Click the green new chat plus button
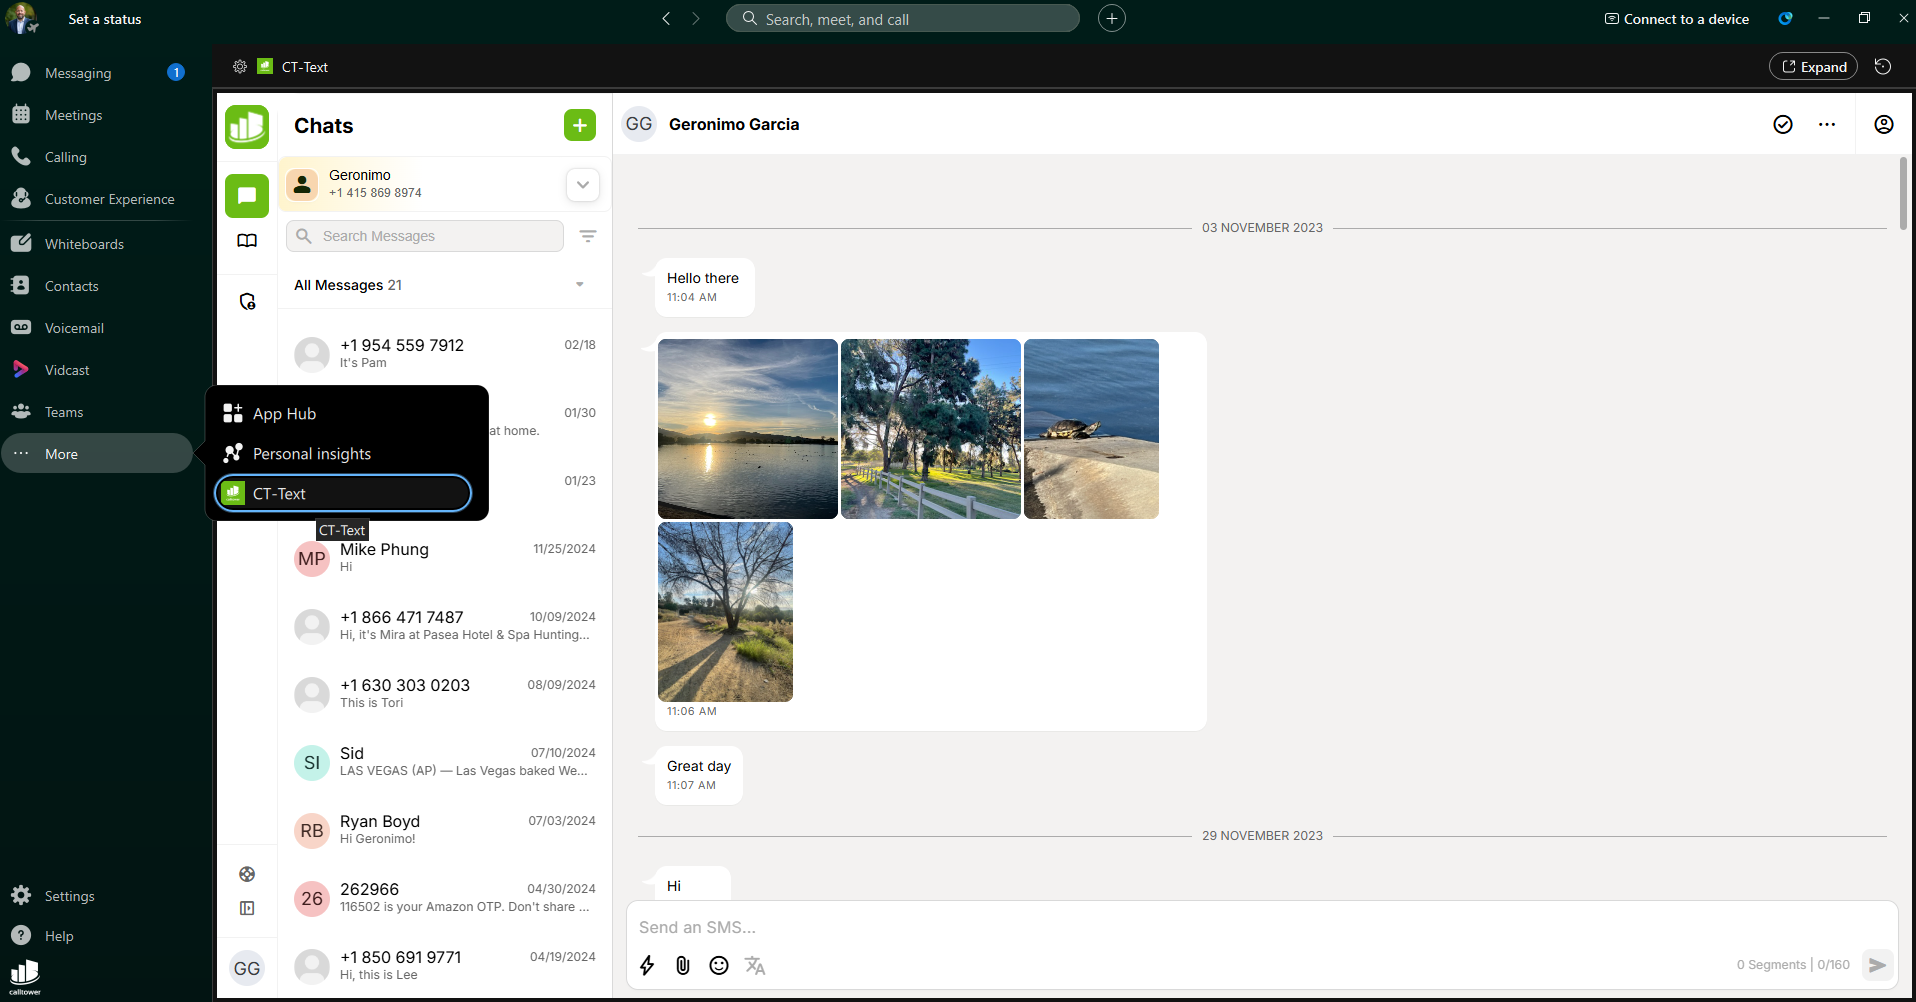 tap(579, 125)
